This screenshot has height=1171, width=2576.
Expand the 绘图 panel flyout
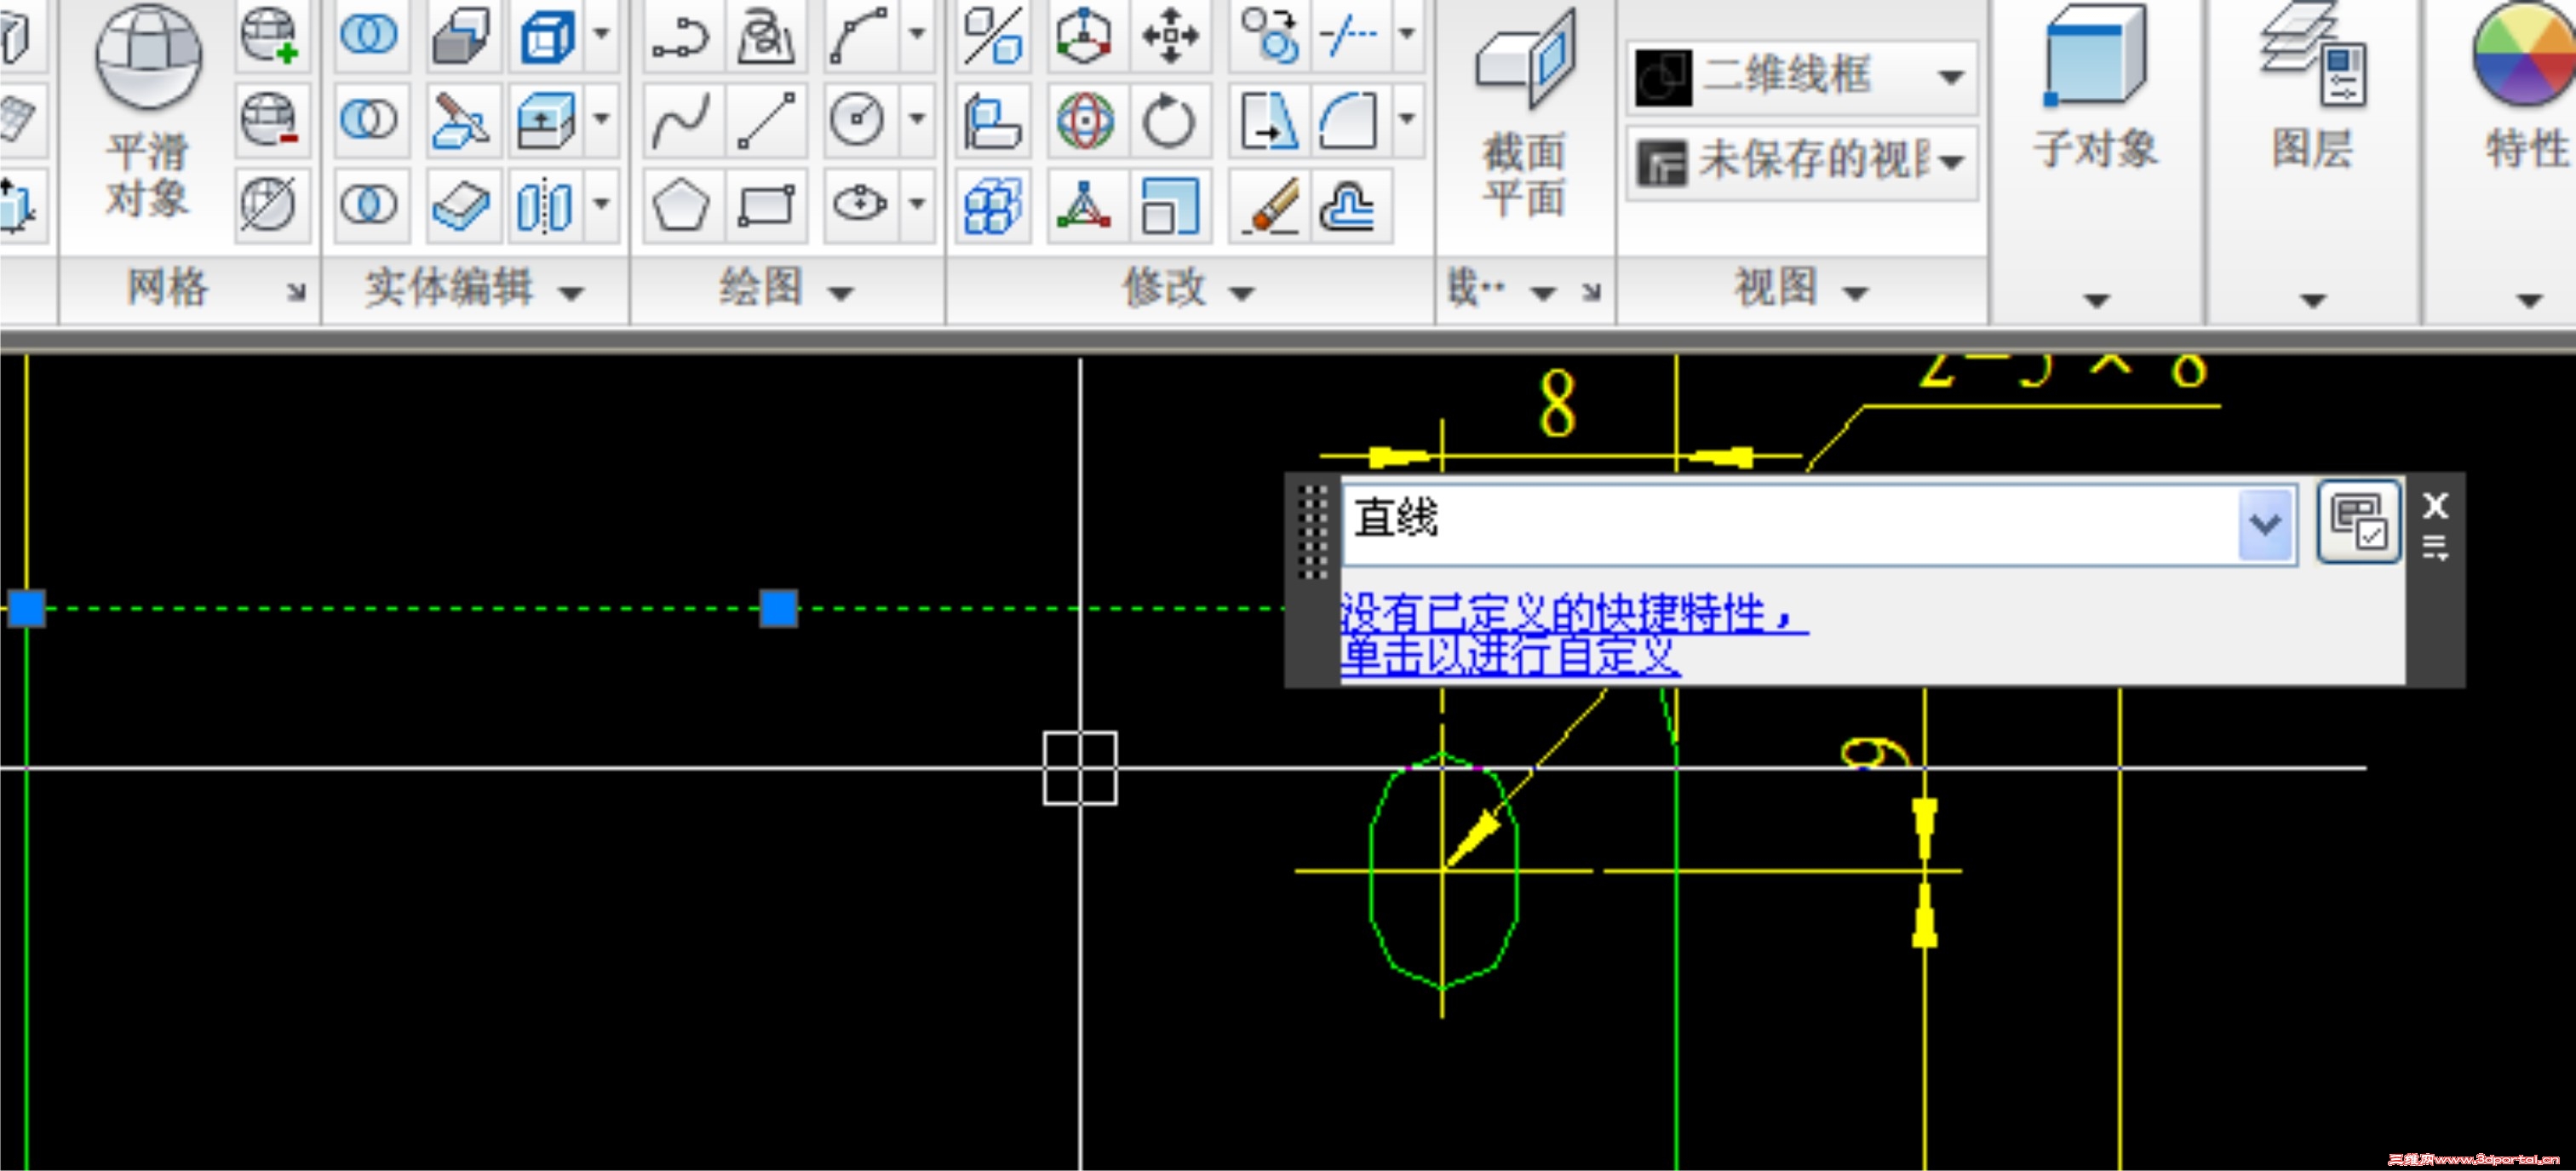(x=841, y=291)
